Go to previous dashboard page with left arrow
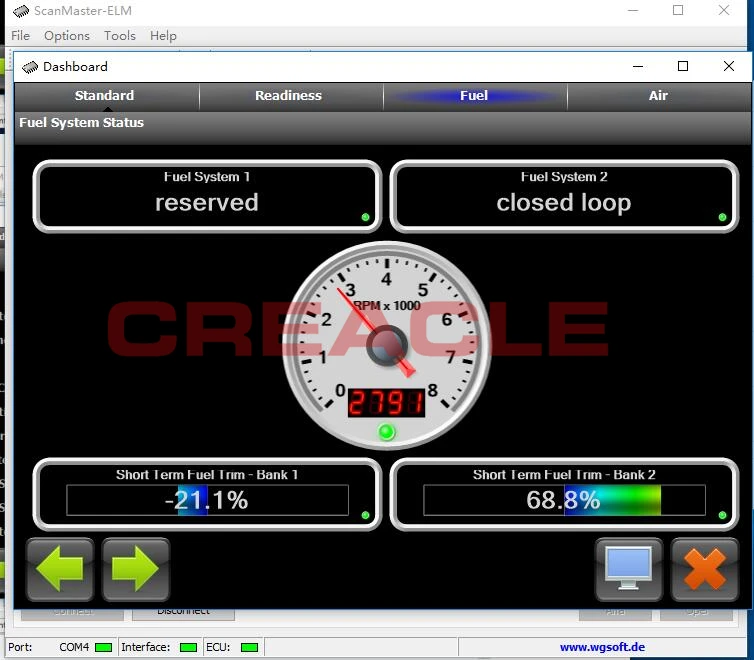 click(x=60, y=569)
